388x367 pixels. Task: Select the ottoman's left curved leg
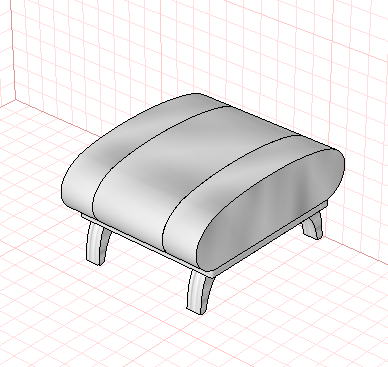pyautogui.click(x=98, y=243)
